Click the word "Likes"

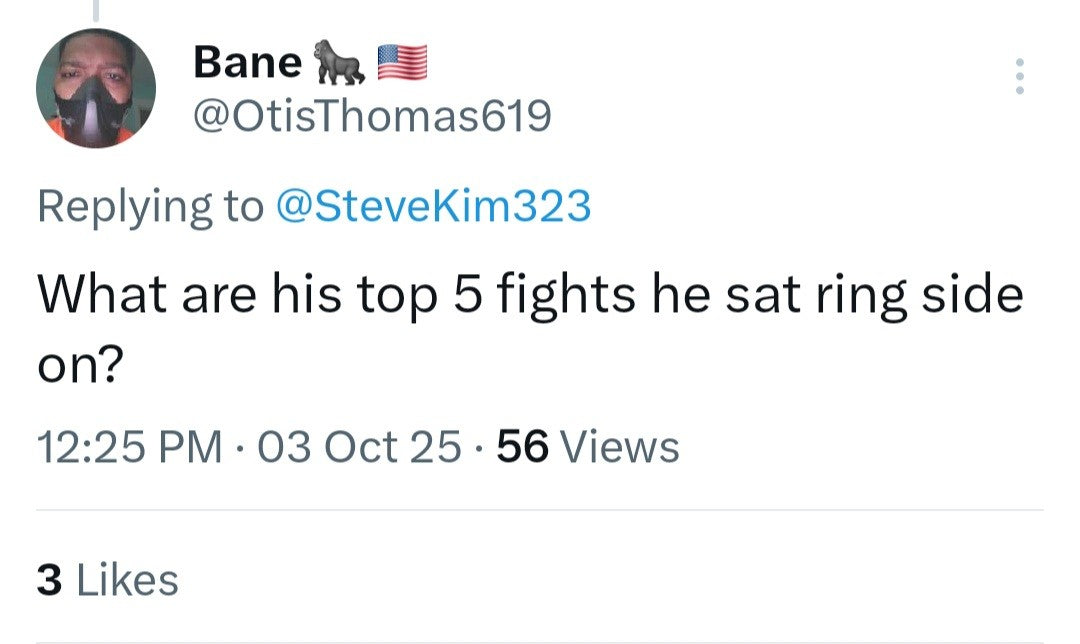[126, 580]
